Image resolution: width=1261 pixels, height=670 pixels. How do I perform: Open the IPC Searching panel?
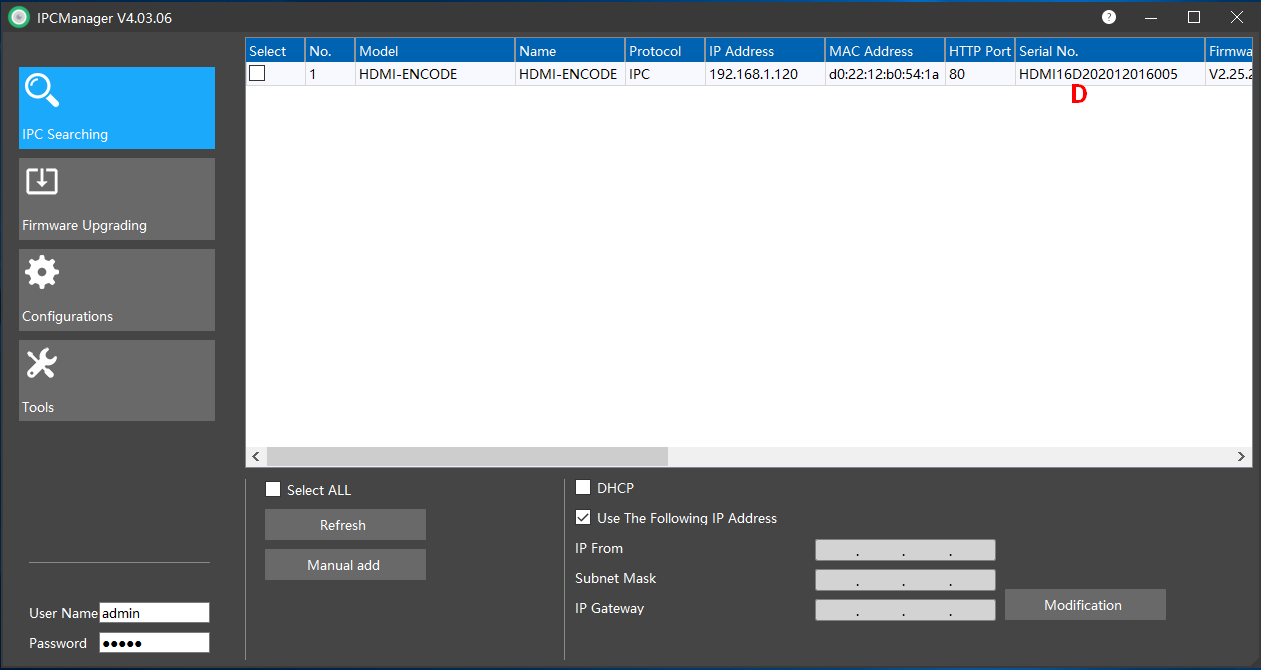pos(116,108)
